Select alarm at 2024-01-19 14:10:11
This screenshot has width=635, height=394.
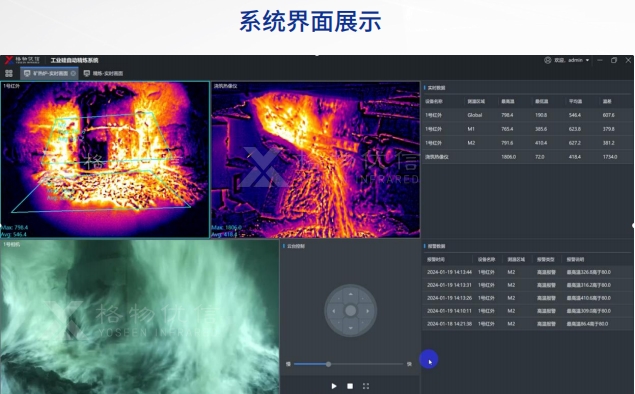click(527, 311)
